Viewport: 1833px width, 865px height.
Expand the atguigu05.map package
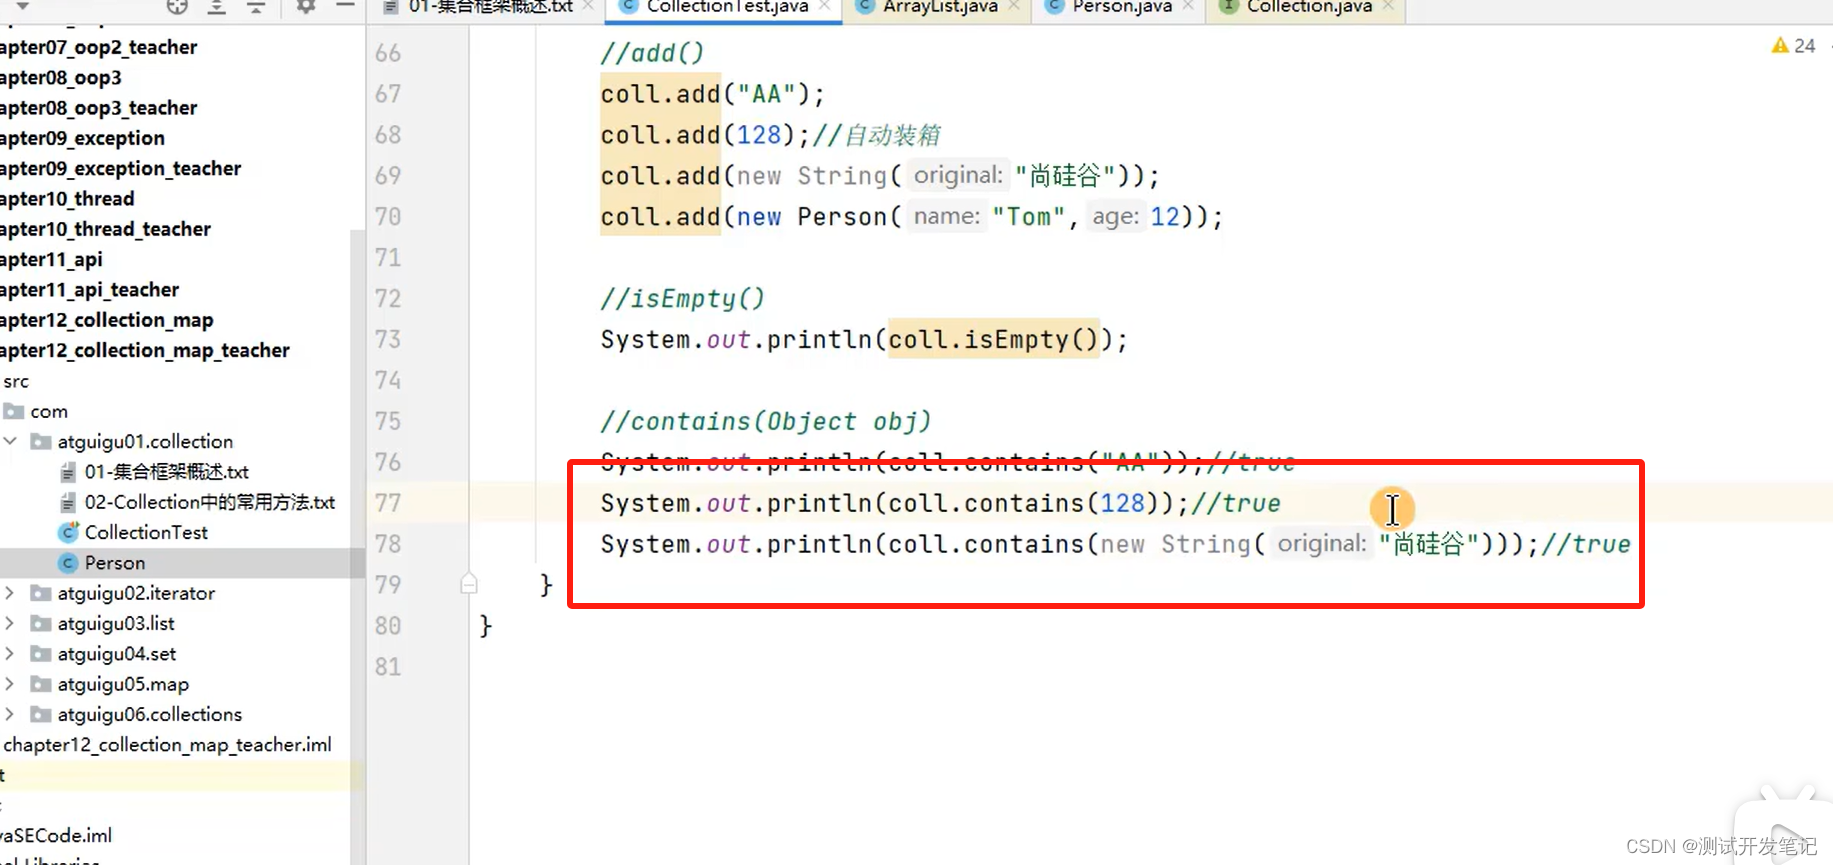10,684
